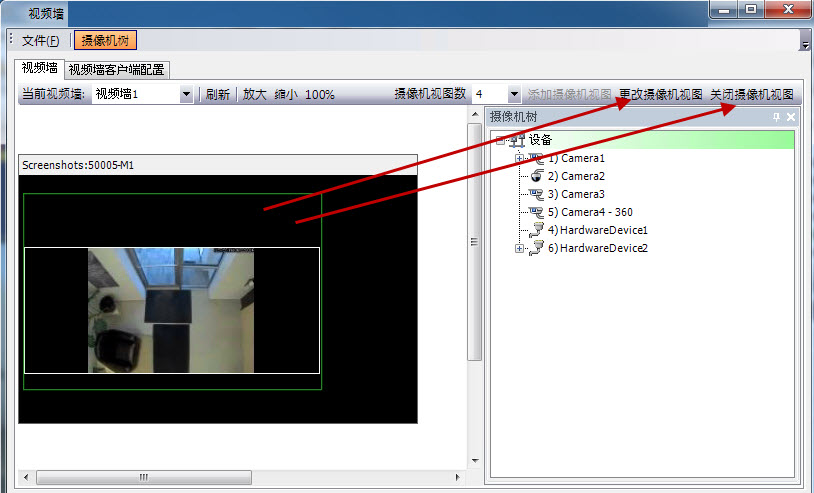Viewport: 814px width, 493px height.
Task: Open the 文件(F) menu
Action: click(x=40, y=41)
